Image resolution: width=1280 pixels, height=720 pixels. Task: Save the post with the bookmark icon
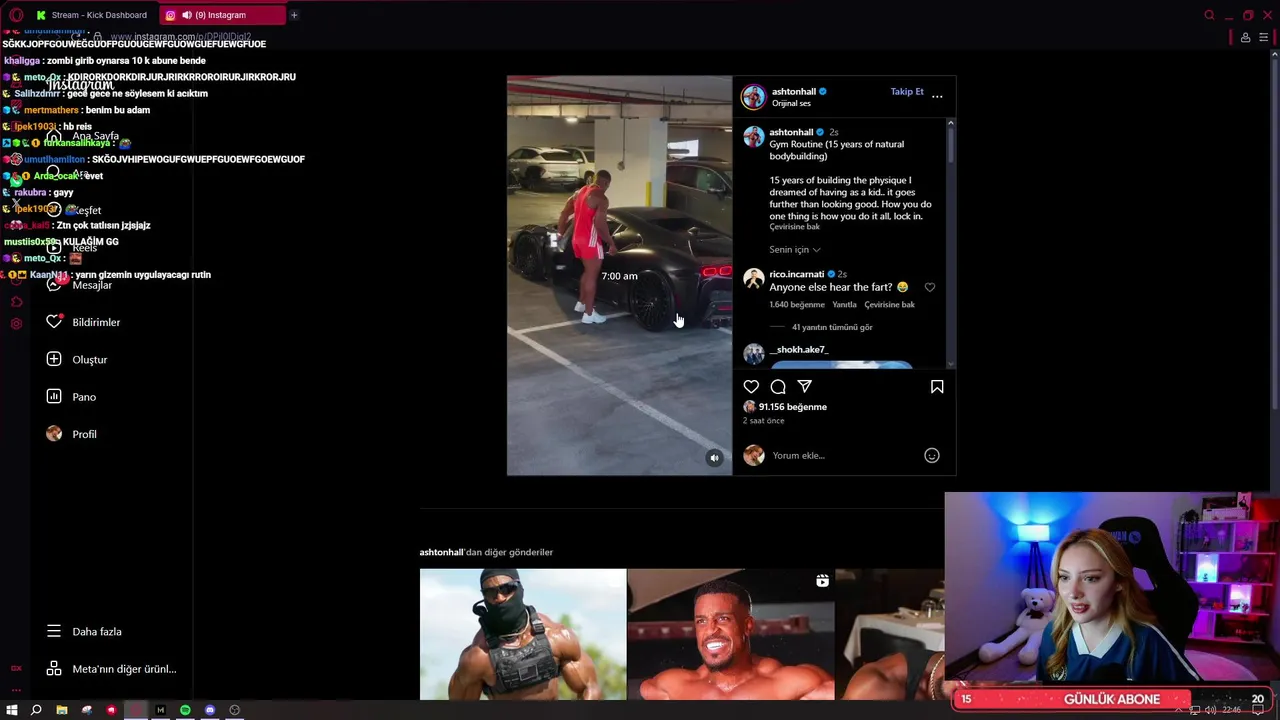[x=937, y=387]
